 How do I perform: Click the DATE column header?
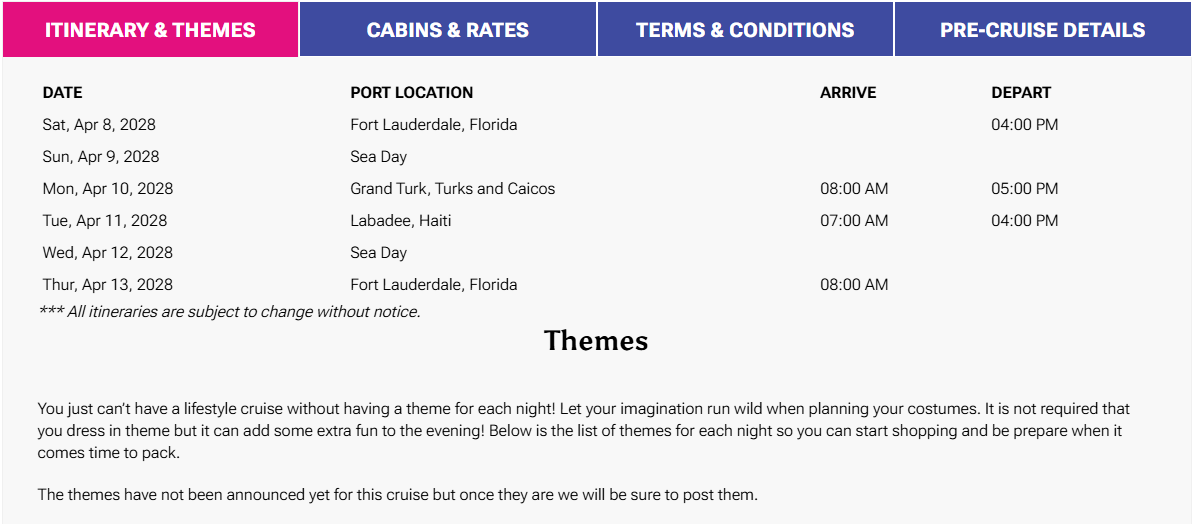tap(62, 93)
